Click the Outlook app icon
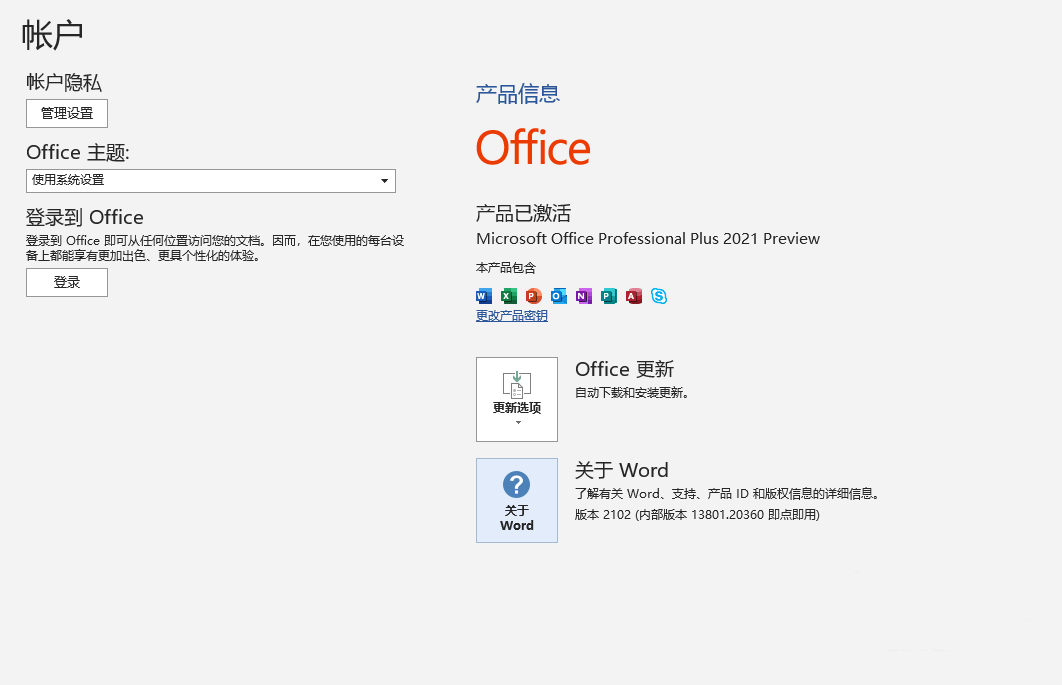The width and height of the screenshot is (1062, 685). tap(559, 296)
